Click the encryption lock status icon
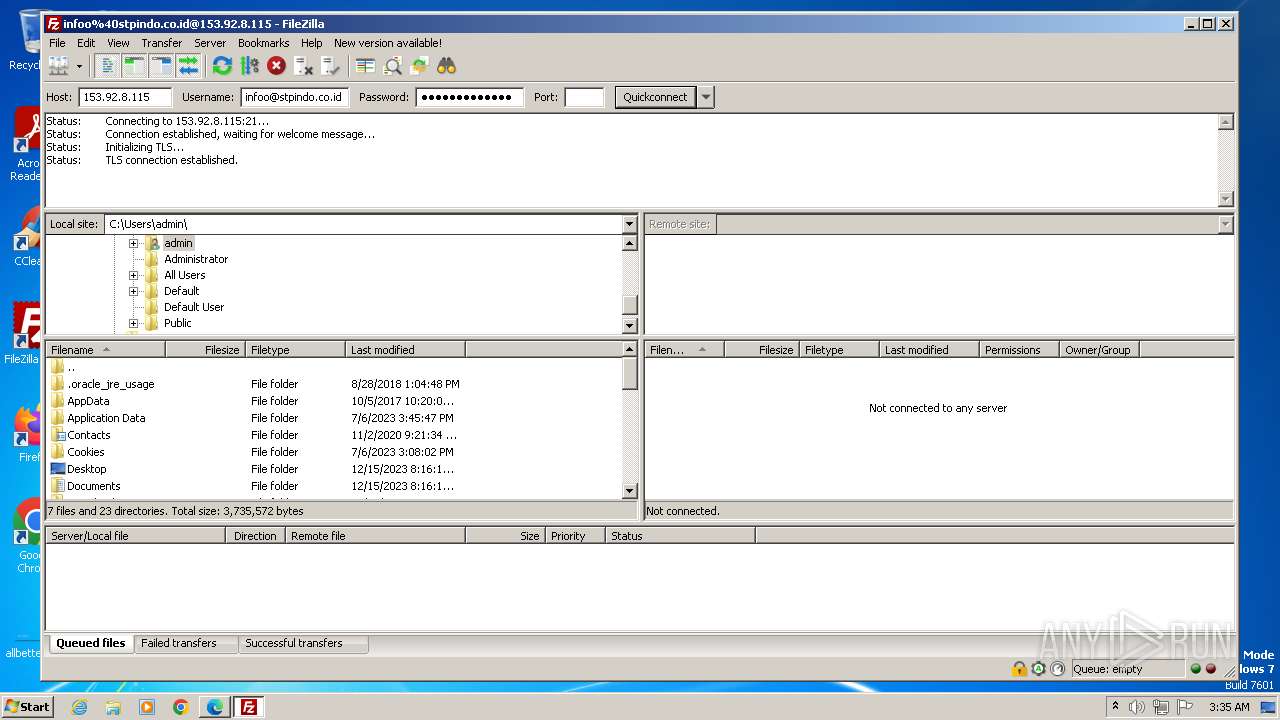This screenshot has height=720, width=1280. pyautogui.click(x=1019, y=669)
